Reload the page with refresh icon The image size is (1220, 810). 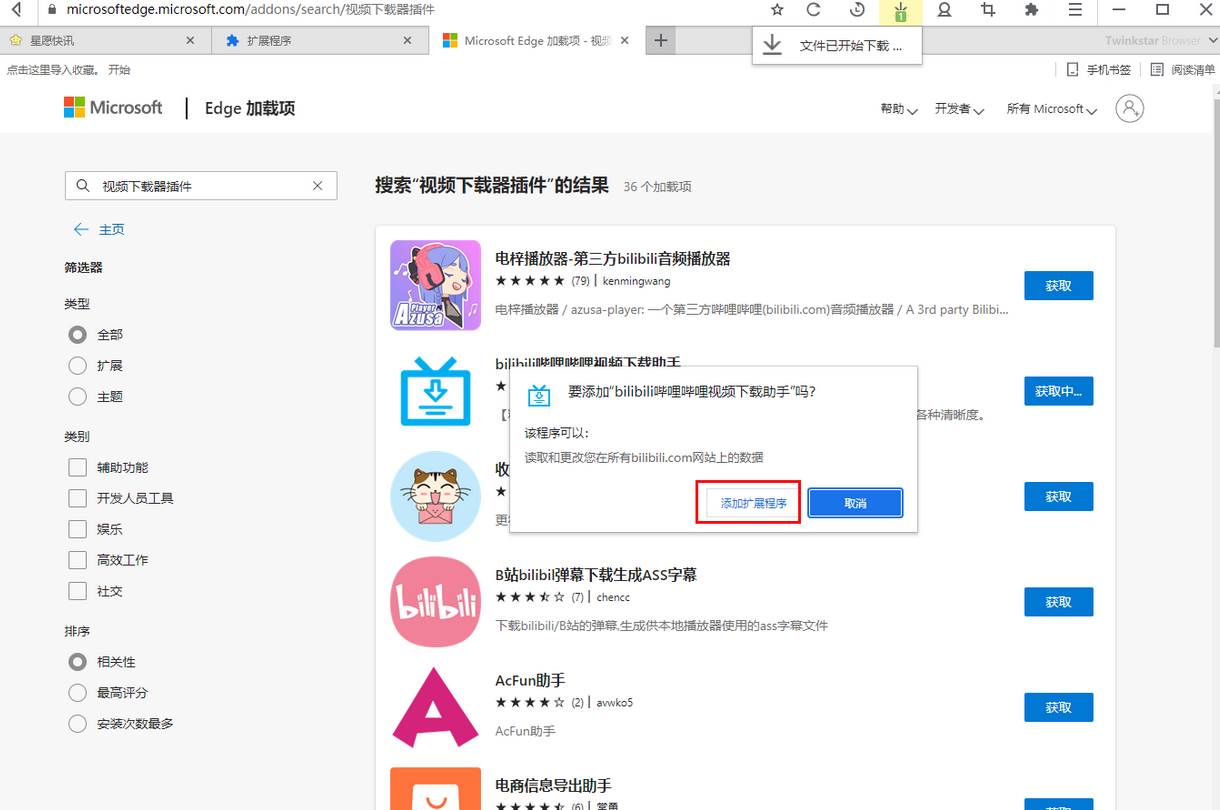pos(814,9)
